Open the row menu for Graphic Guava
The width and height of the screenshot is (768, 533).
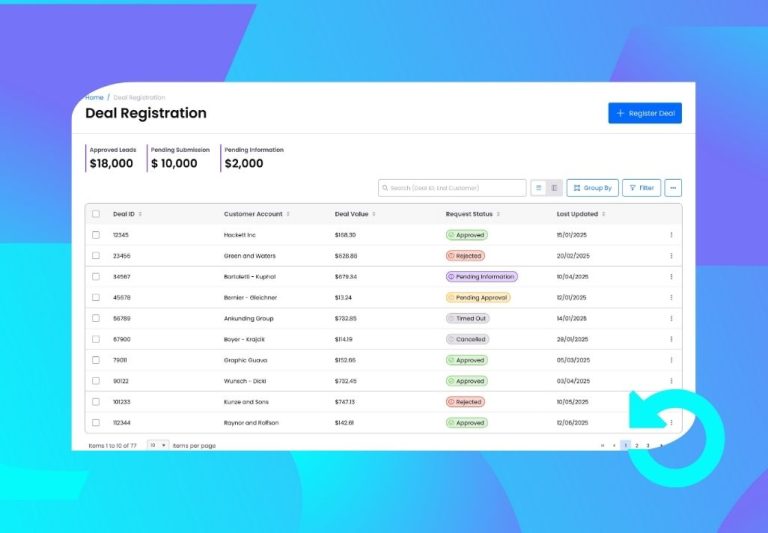point(671,360)
